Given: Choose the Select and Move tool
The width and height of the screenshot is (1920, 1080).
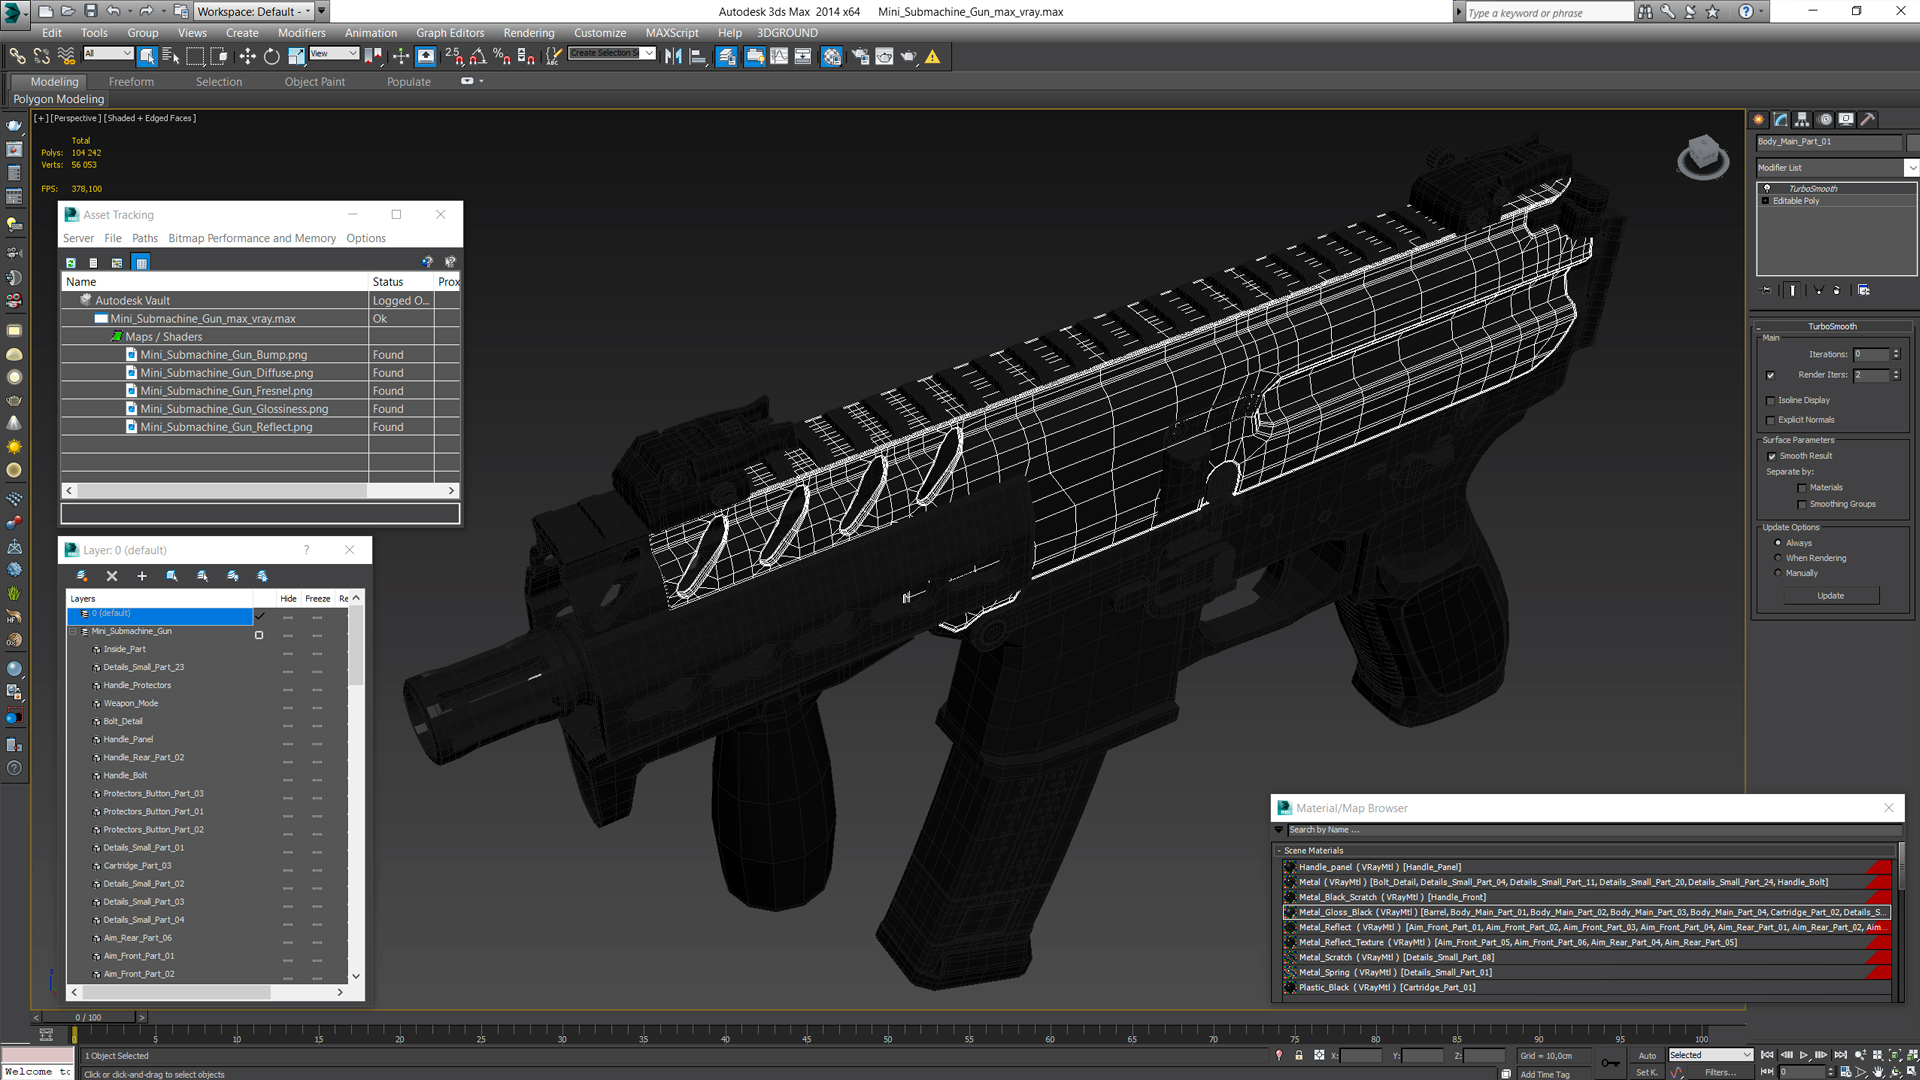Looking at the screenshot, I should point(247,57).
